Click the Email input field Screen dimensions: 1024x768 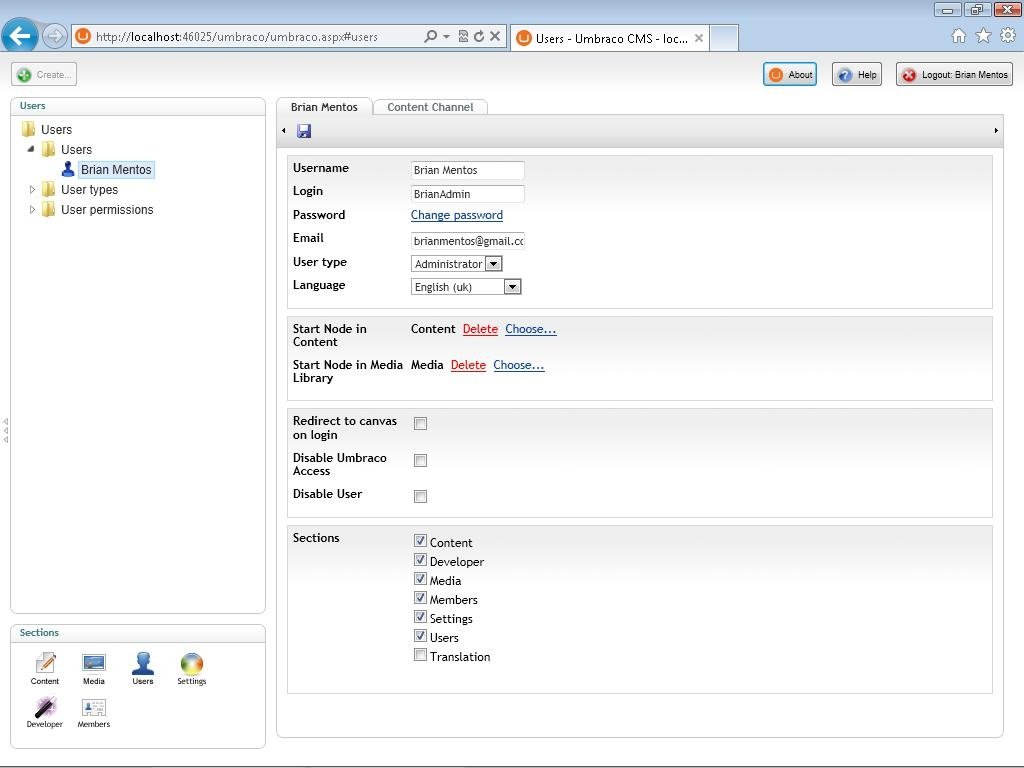click(468, 241)
